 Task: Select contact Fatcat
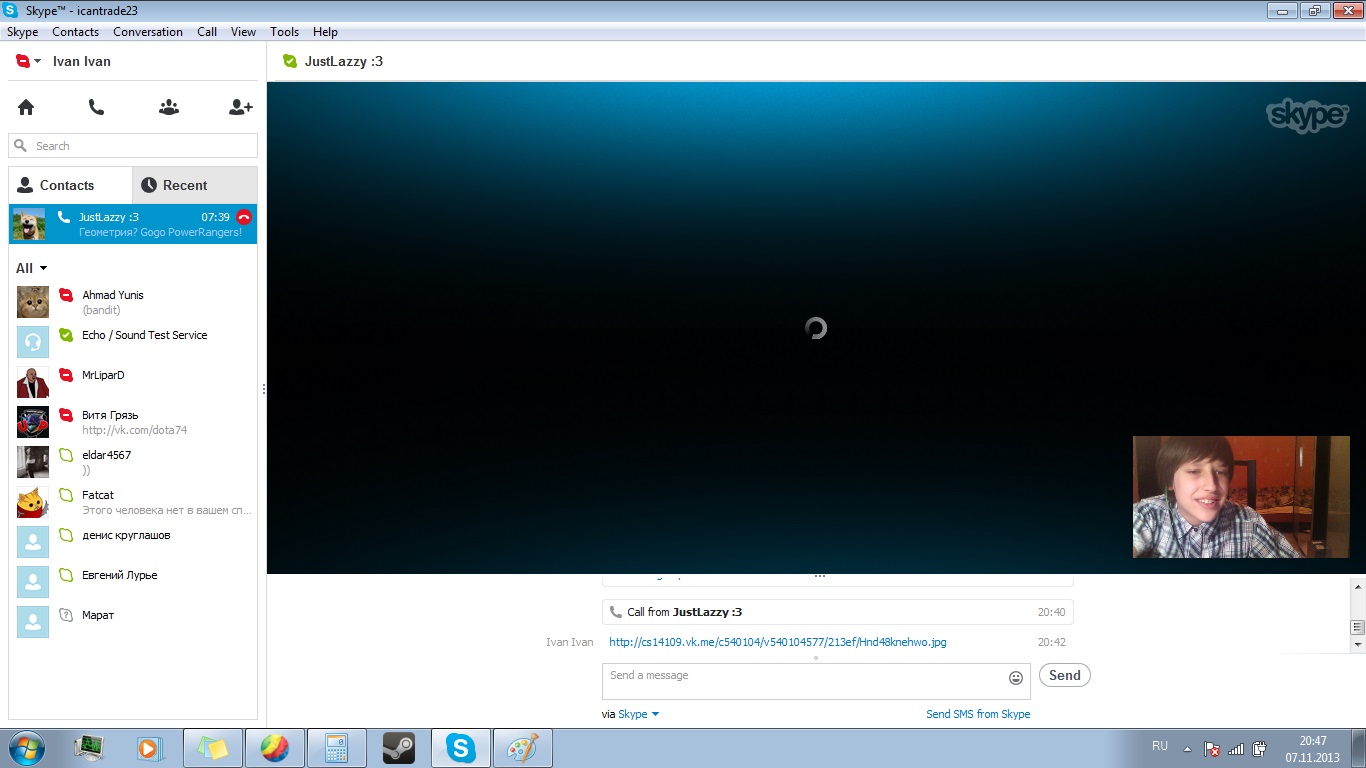coord(133,502)
